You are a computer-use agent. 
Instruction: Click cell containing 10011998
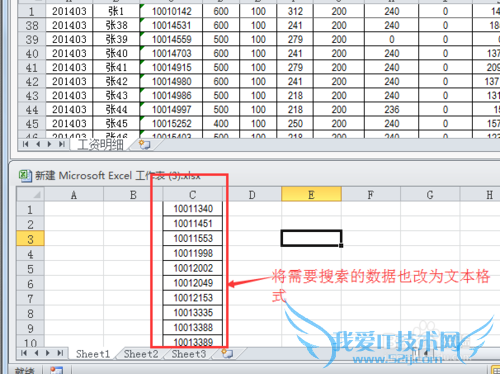(193, 253)
